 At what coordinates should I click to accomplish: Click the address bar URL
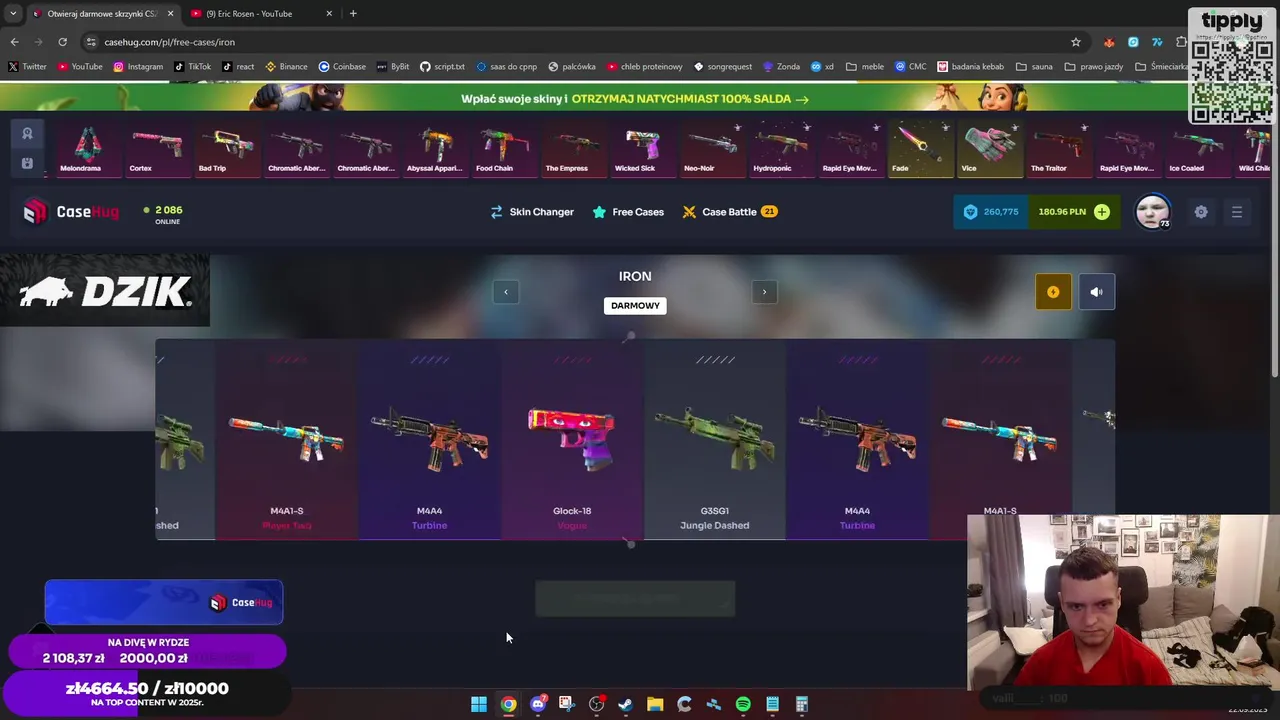pyautogui.click(x=170, y=42)
